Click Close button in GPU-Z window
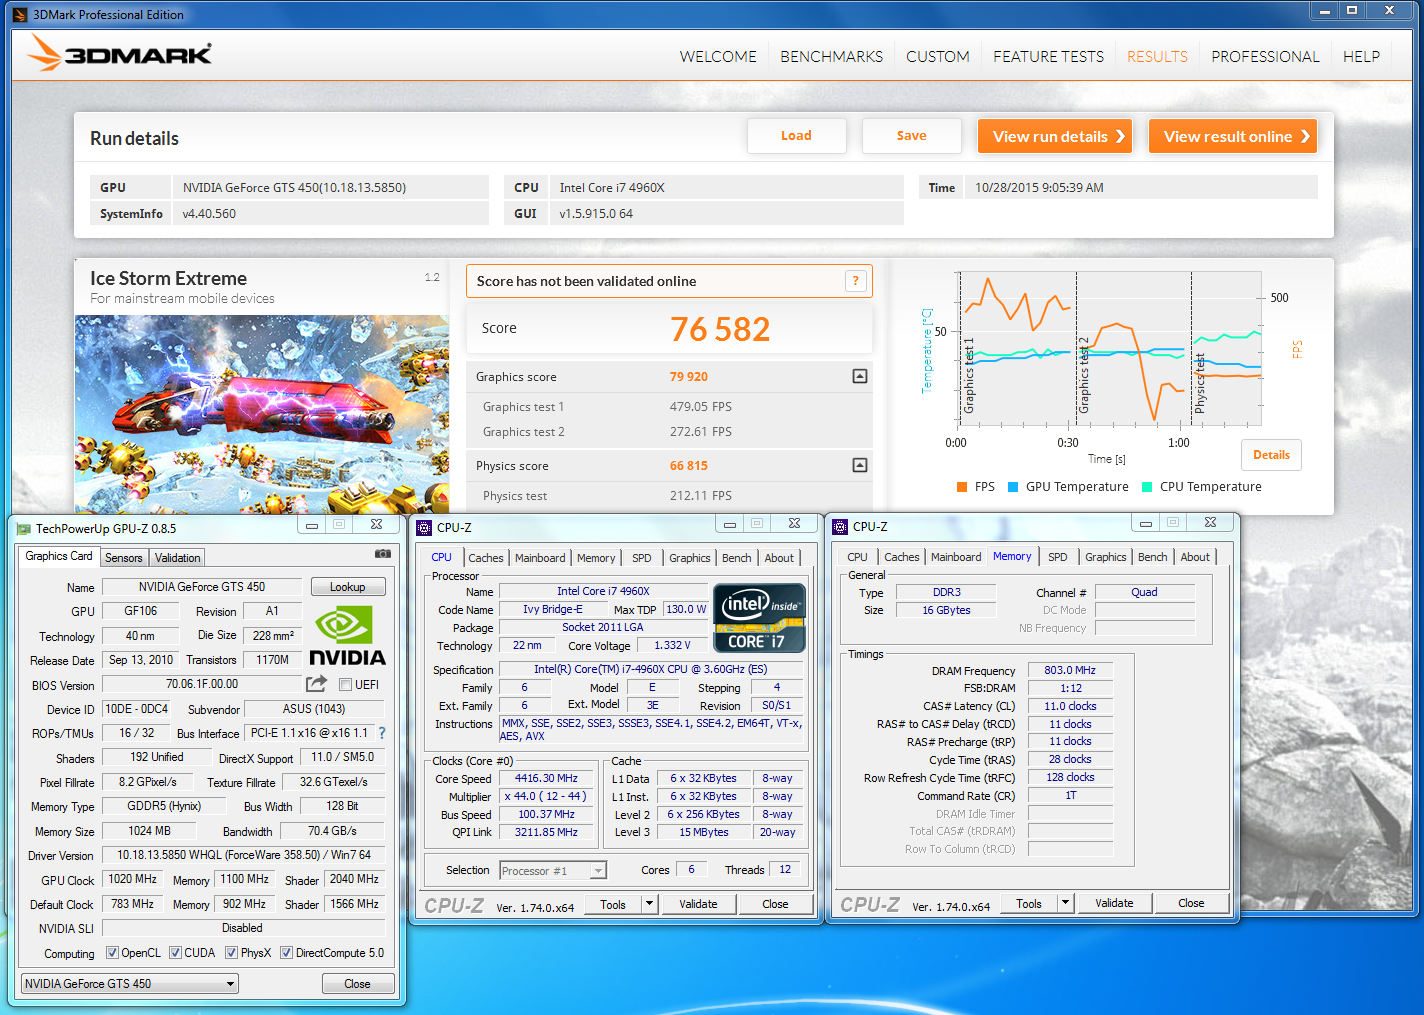 point(358,984)
